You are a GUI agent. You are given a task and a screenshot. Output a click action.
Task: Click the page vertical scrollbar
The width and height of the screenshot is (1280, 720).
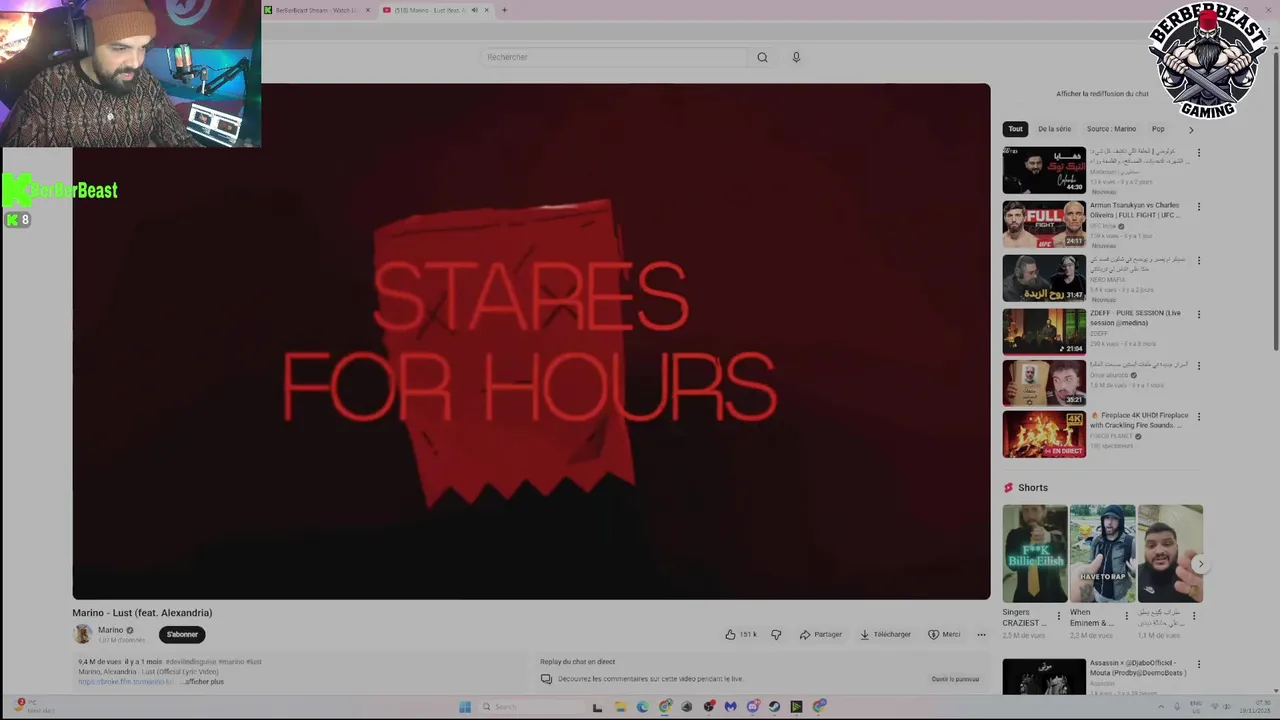tap(1275, 200)
